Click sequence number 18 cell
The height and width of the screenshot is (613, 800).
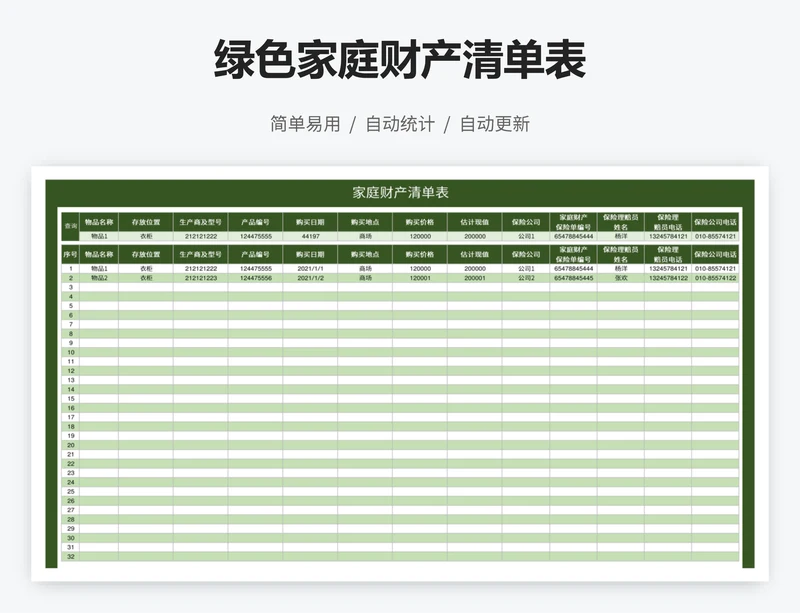pyautogui.click(x=70, y=427)
